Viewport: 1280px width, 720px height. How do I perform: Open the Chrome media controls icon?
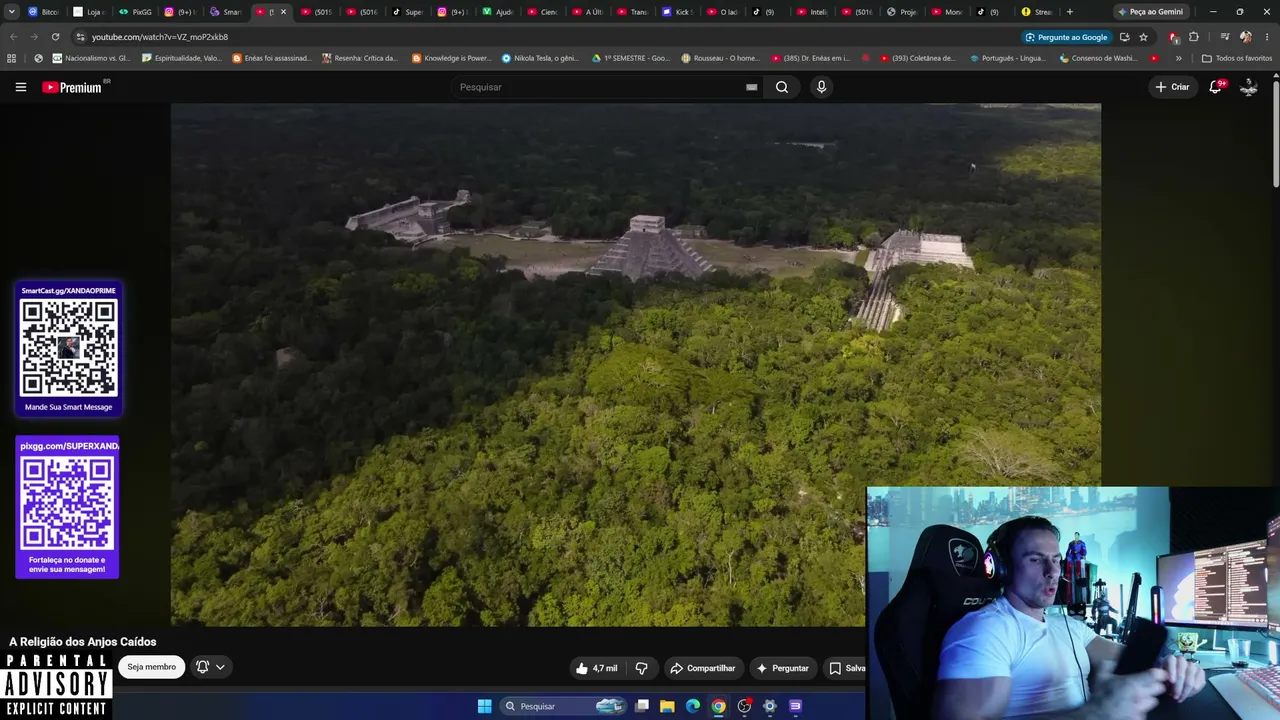pos(1225,37)
